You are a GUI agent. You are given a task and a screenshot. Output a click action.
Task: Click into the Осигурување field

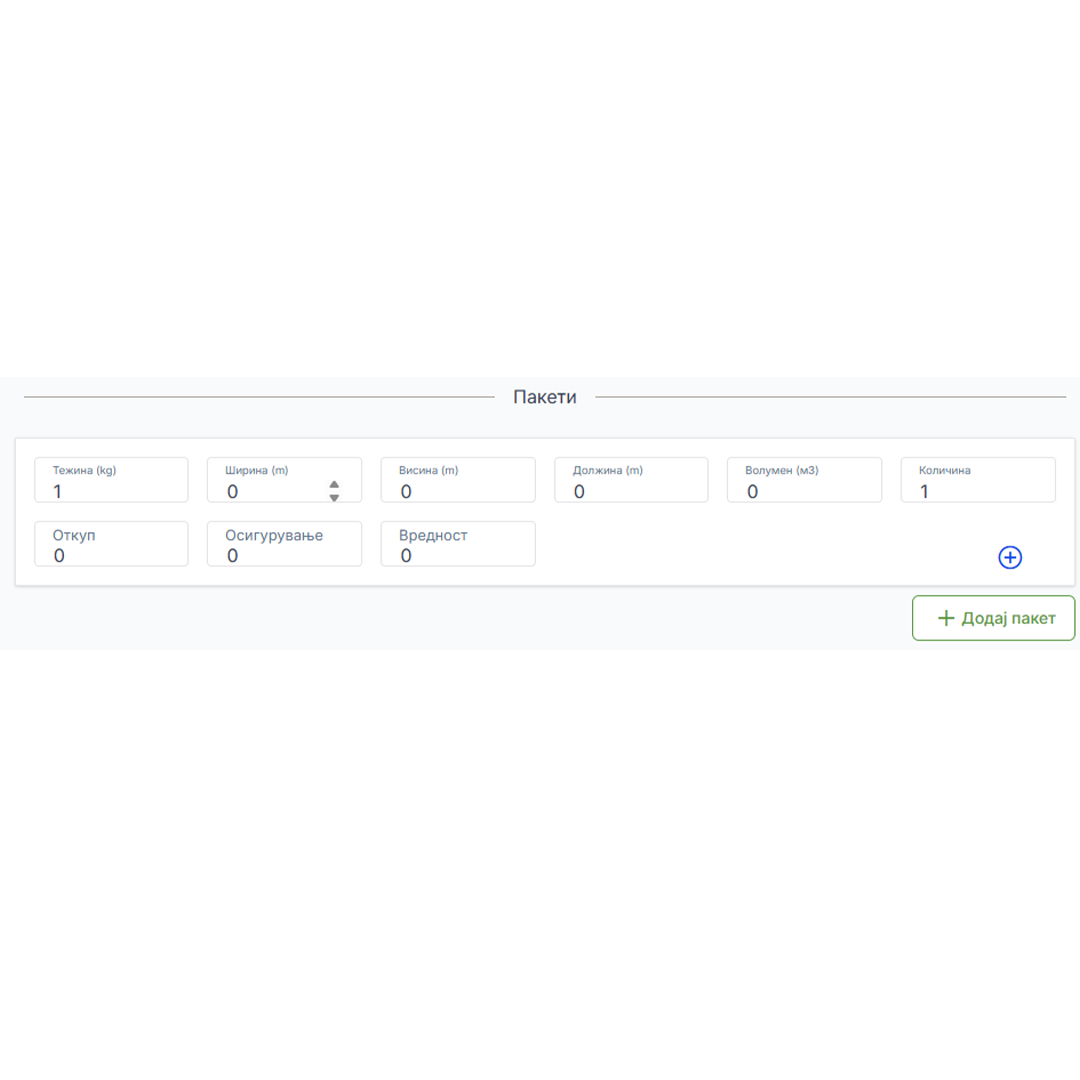point(284,544)
